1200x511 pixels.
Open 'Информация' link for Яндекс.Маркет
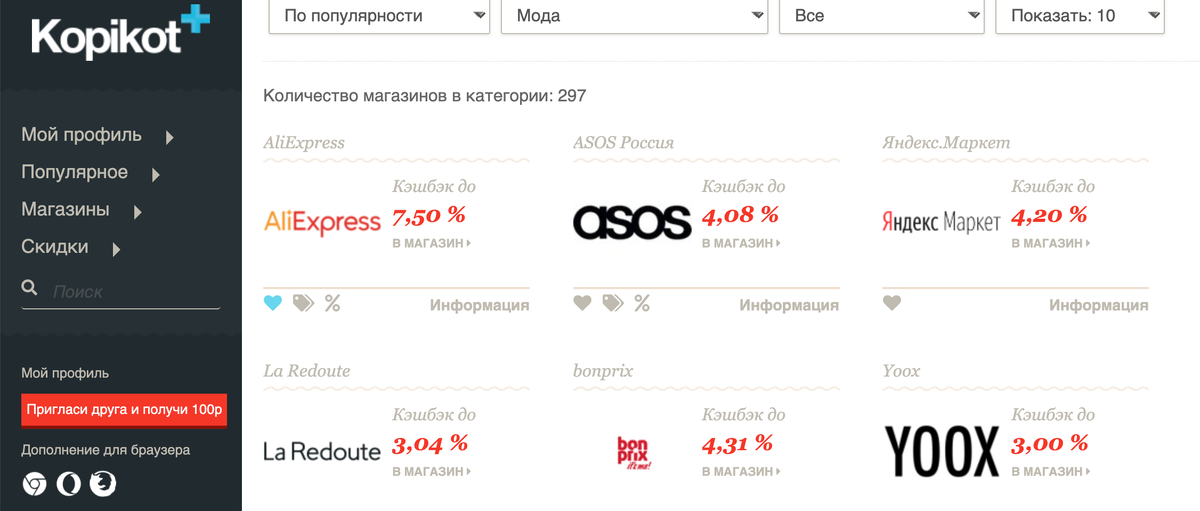(1098, 305)
